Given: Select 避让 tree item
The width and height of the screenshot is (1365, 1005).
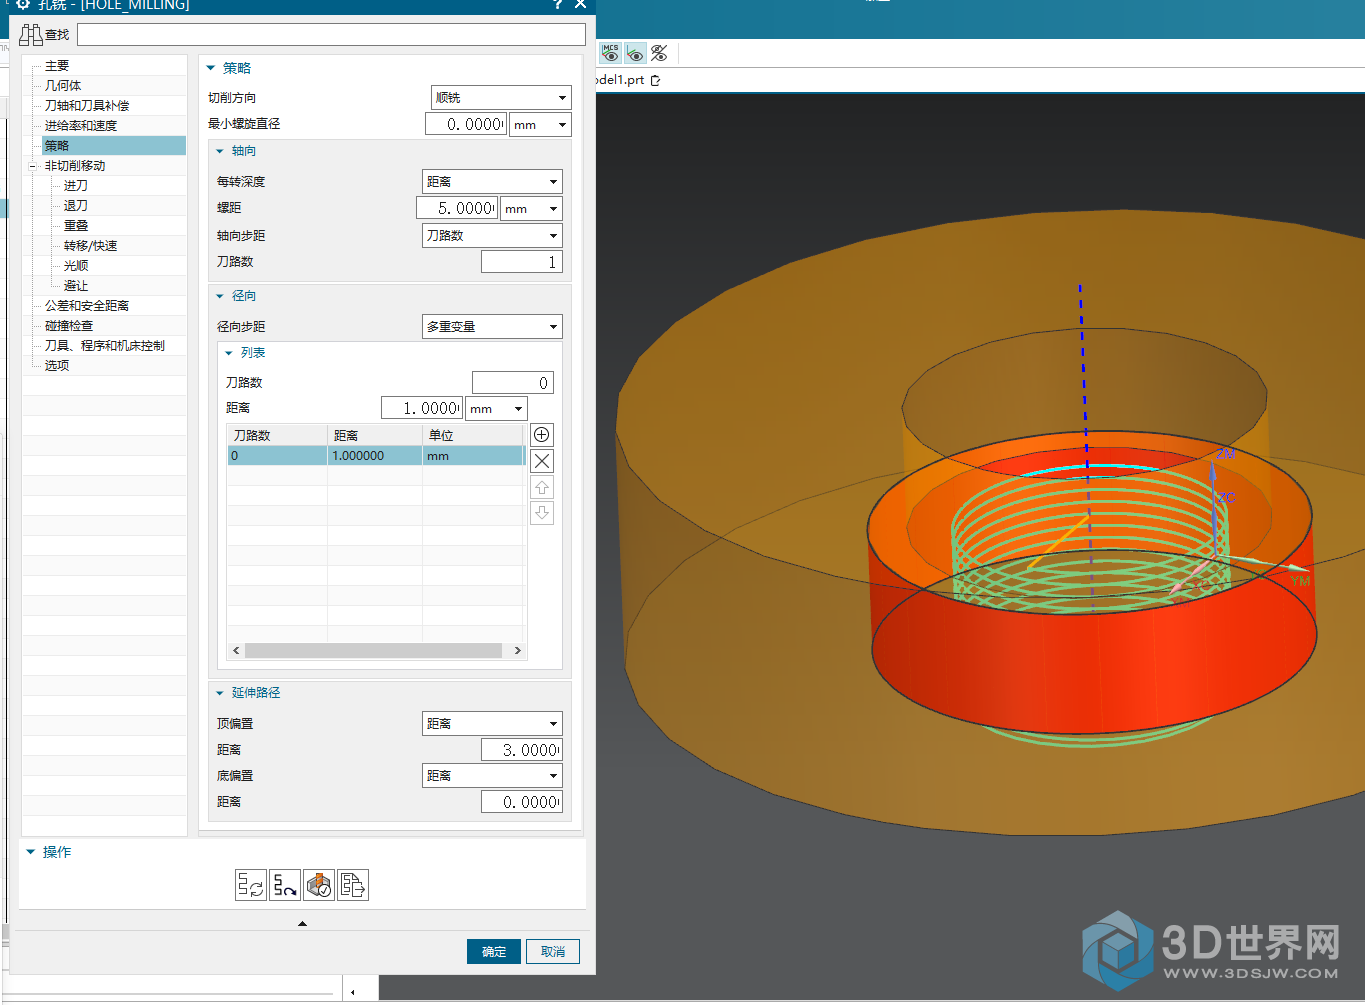Looking at the screenshot, I should pos(76,285).
